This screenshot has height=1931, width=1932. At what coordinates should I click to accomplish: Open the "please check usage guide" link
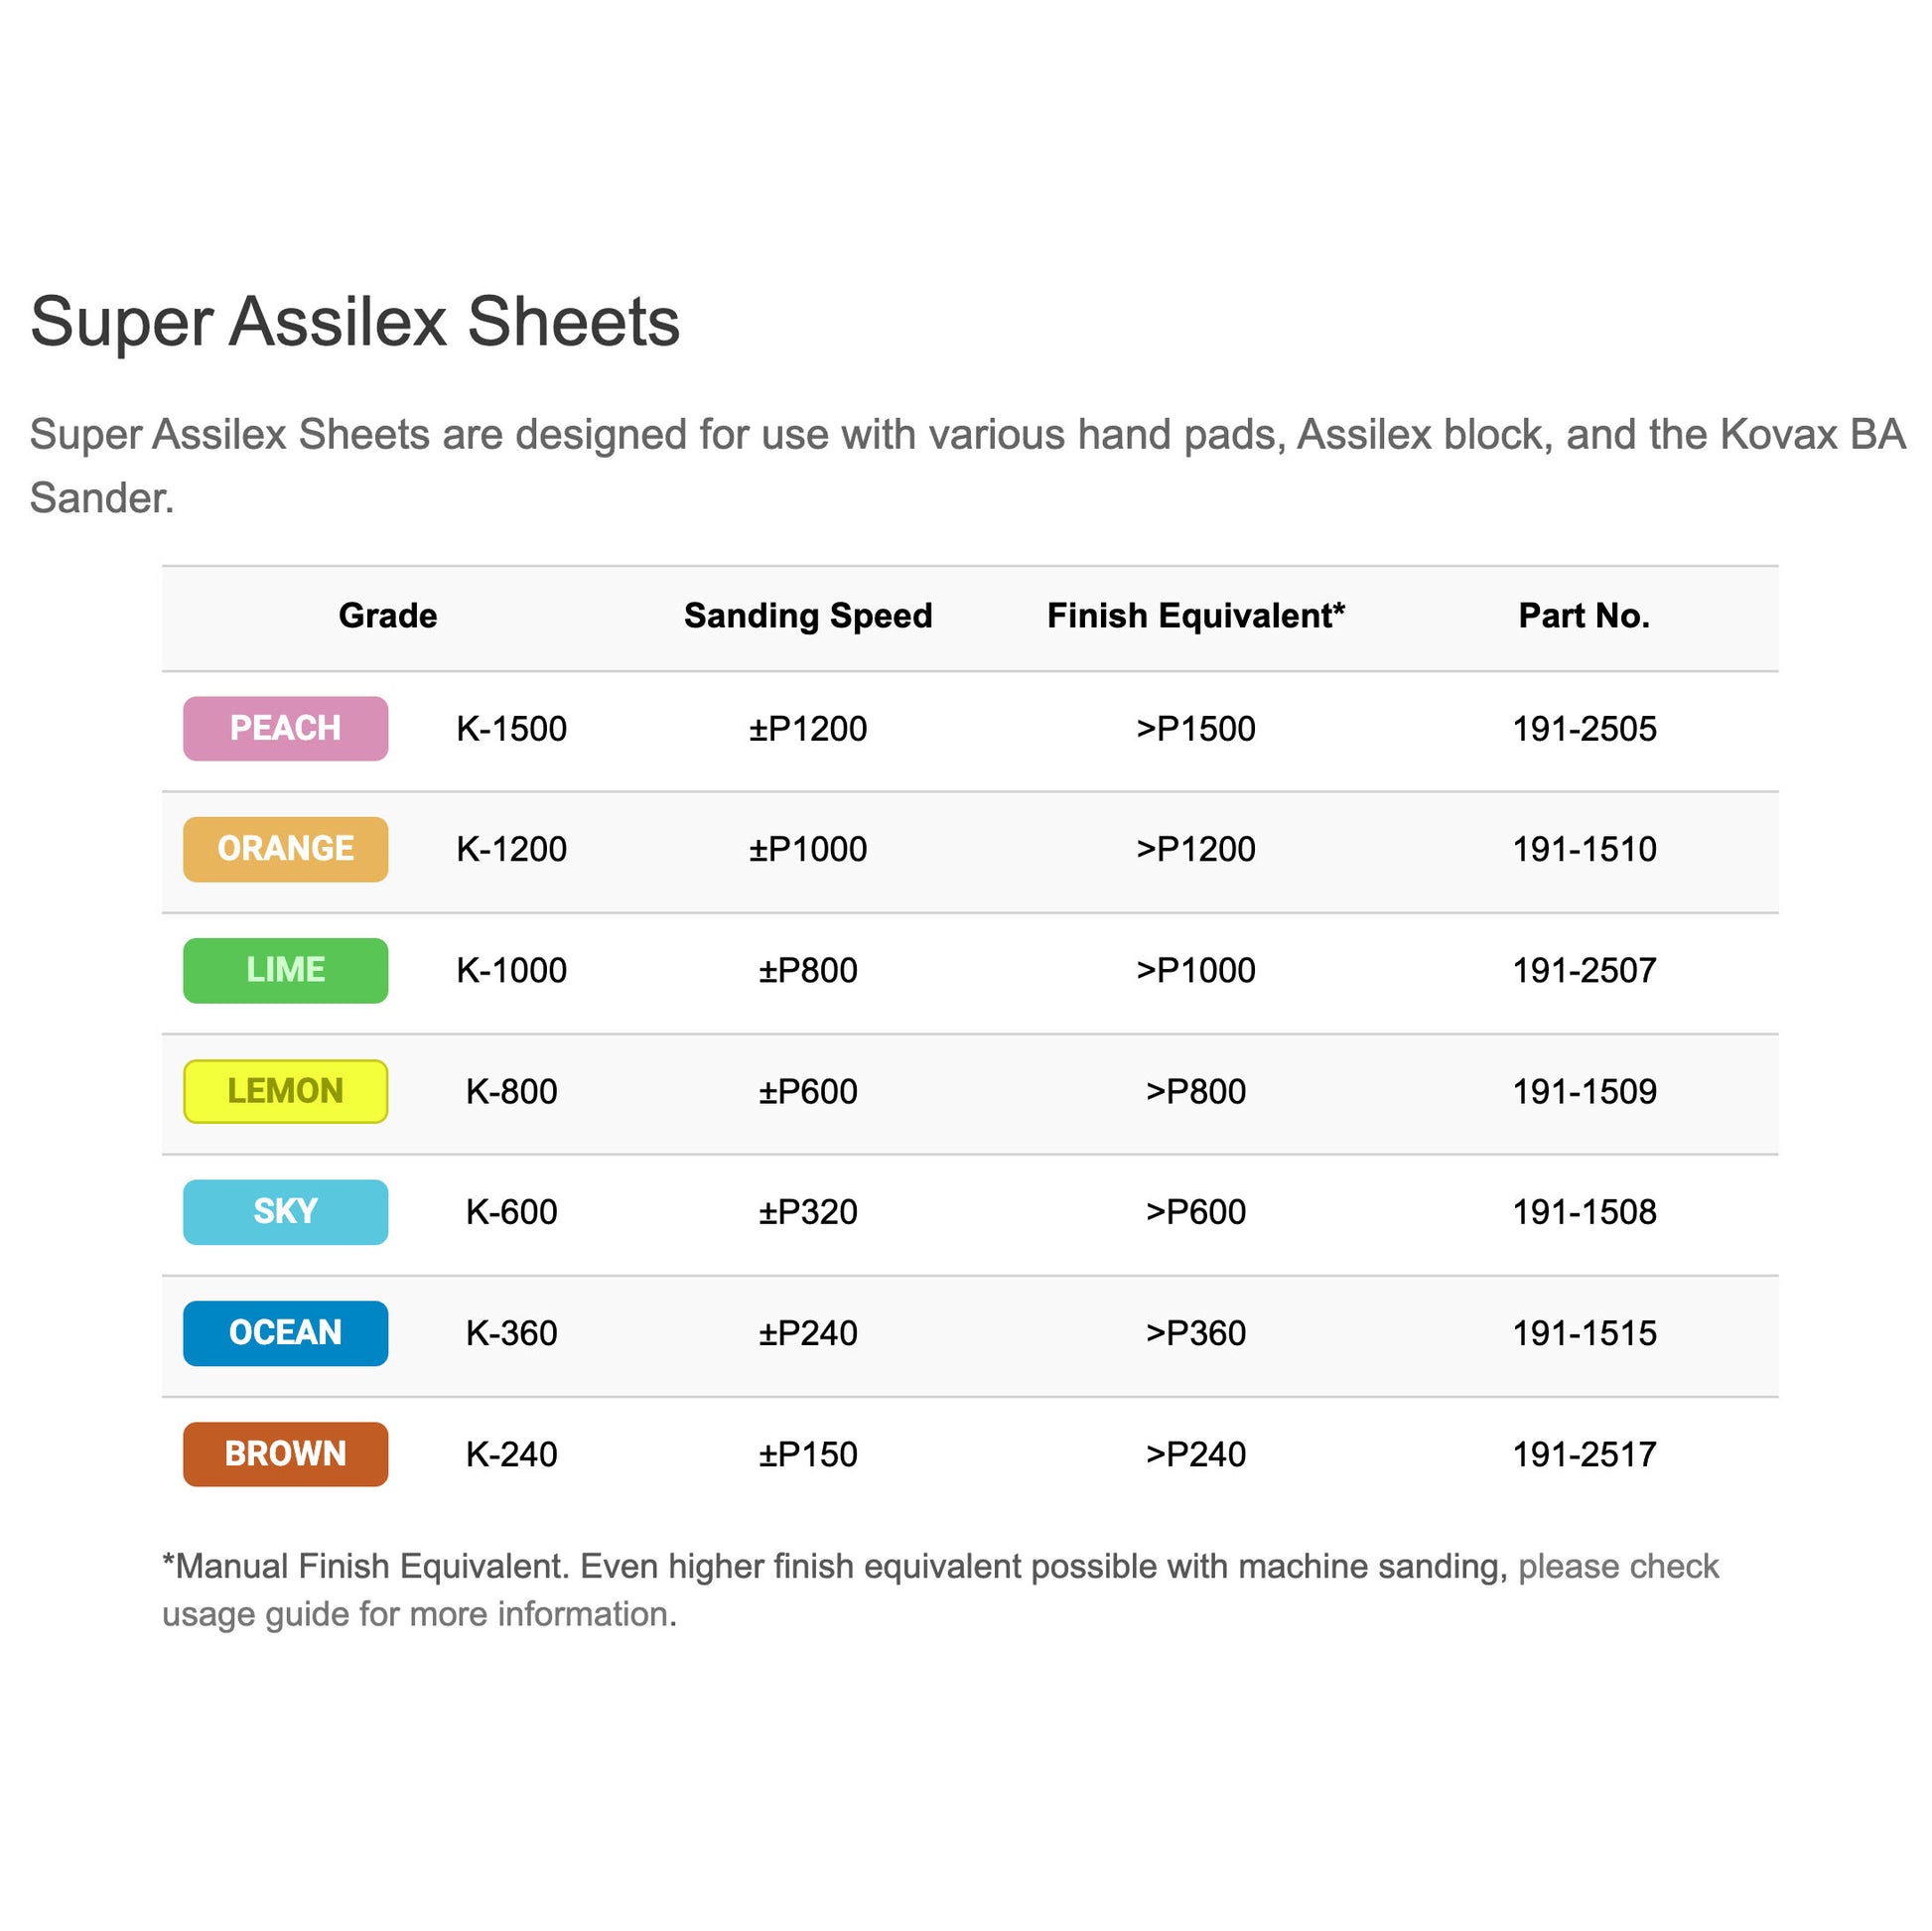click(x=1617, y=1566)
